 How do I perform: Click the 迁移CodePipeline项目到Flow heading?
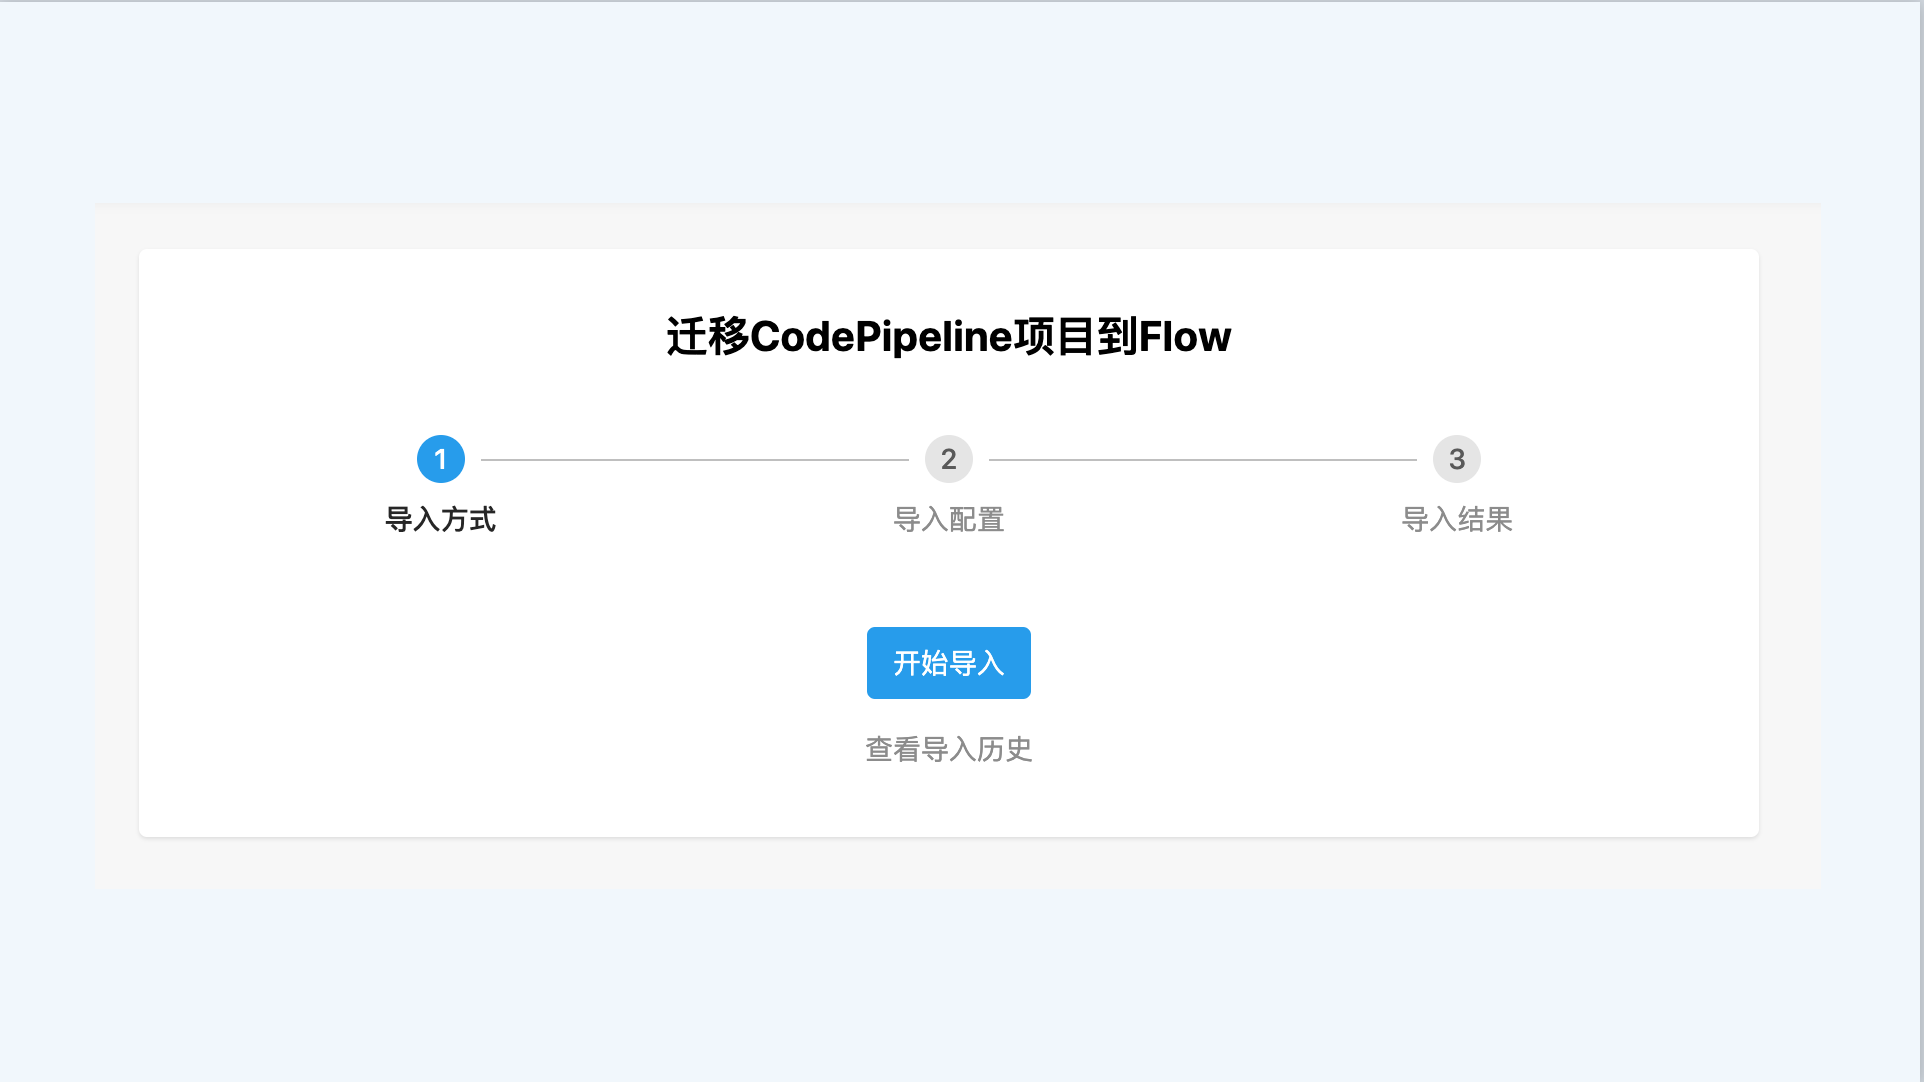click(x=948, y=336)
